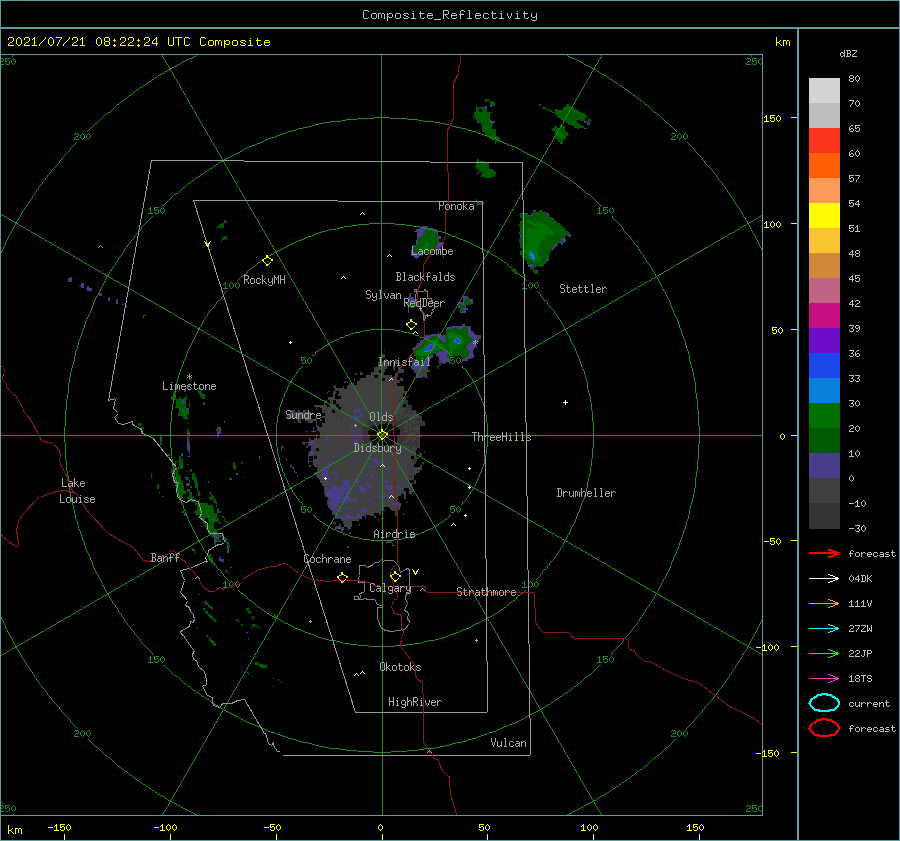Click the Composite_Reflectivity title text
This screenshot has width=900, height=841.
(450, 15)
